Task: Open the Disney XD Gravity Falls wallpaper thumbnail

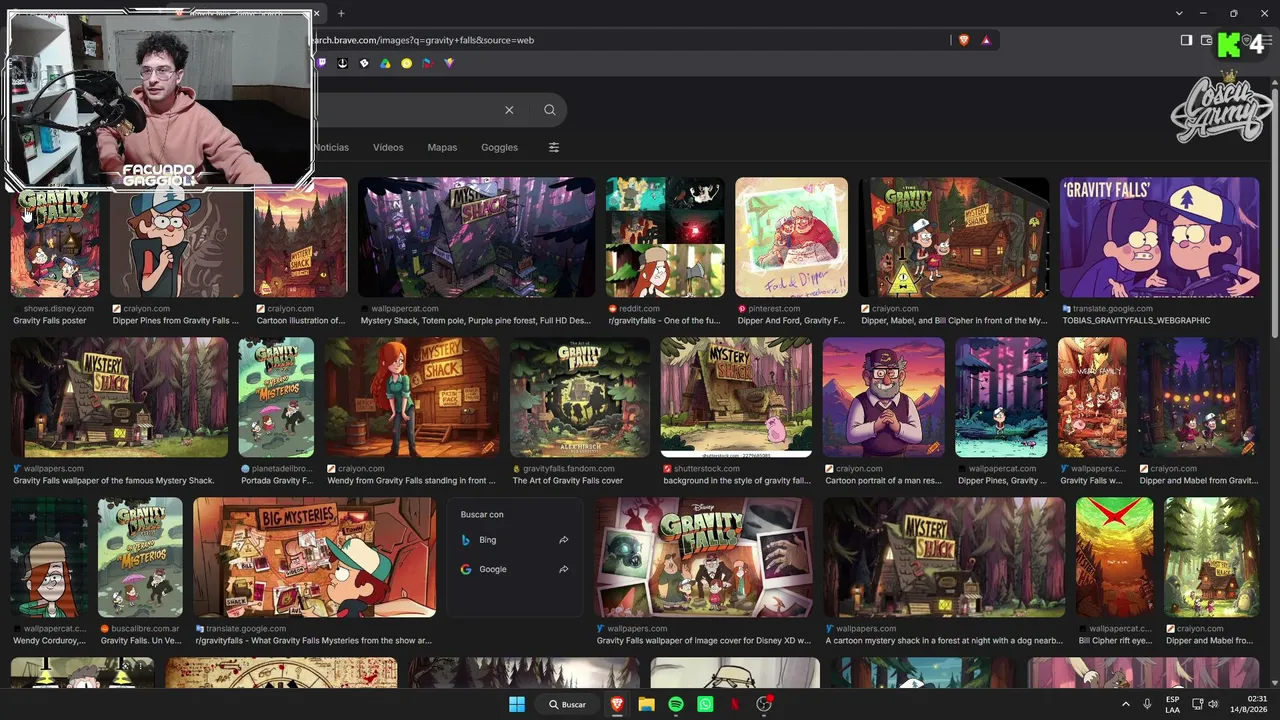Action: pos(704,557)
